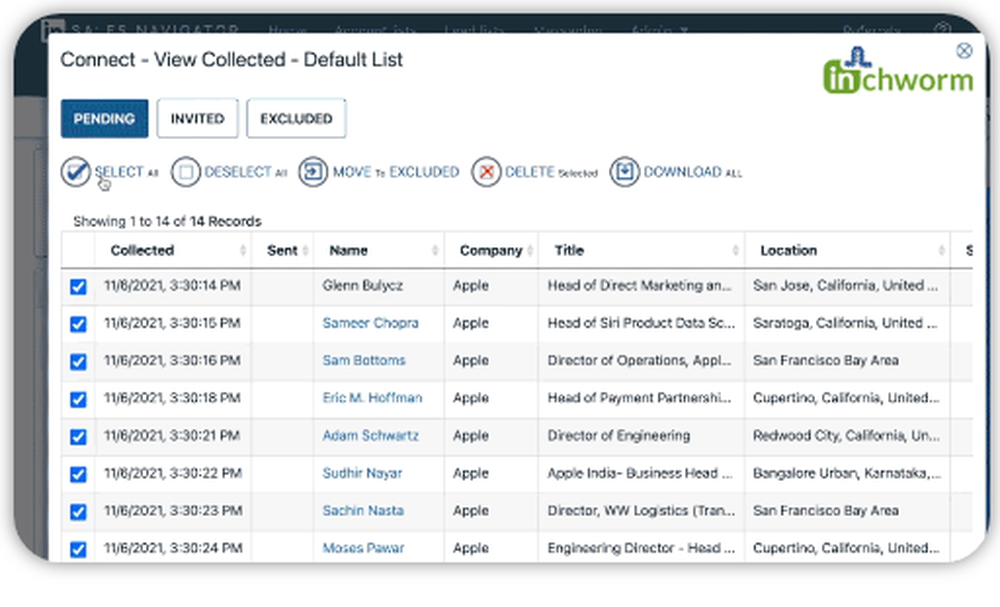Uncheck the Moses Pawar row checkbox
Screen dimensions: 1000x607
click(x=78, y=549)
